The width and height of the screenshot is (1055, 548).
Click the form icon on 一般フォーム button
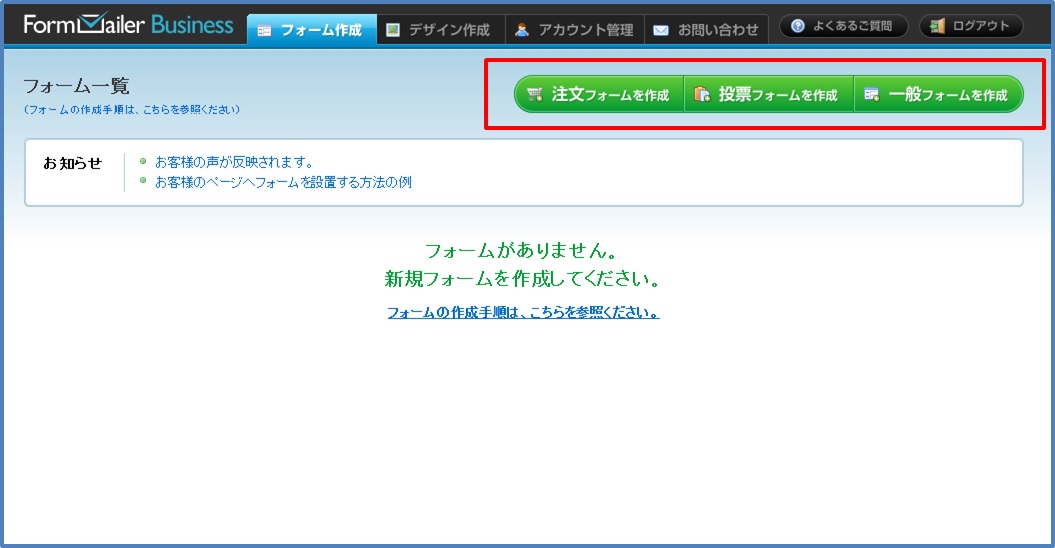[x=871, y=94]
